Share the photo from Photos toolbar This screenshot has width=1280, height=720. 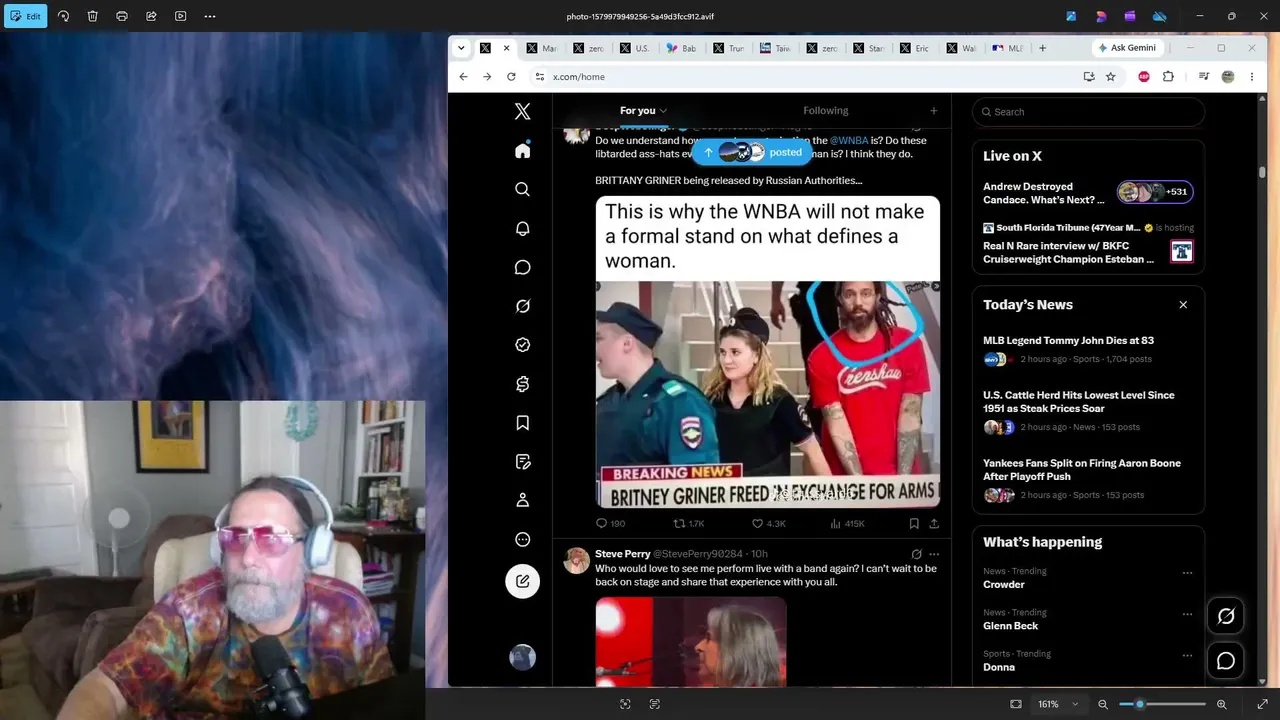(x=151, y=16)
